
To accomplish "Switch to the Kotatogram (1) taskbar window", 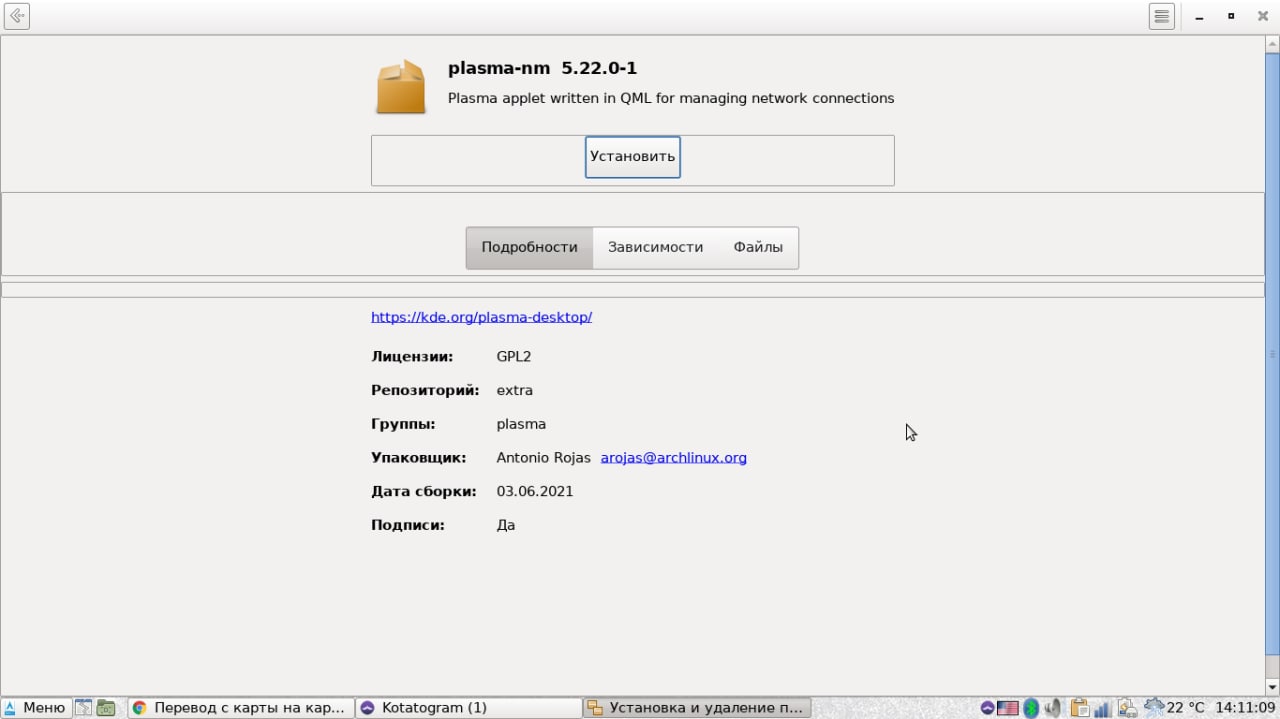I will [x=468, y=708].
